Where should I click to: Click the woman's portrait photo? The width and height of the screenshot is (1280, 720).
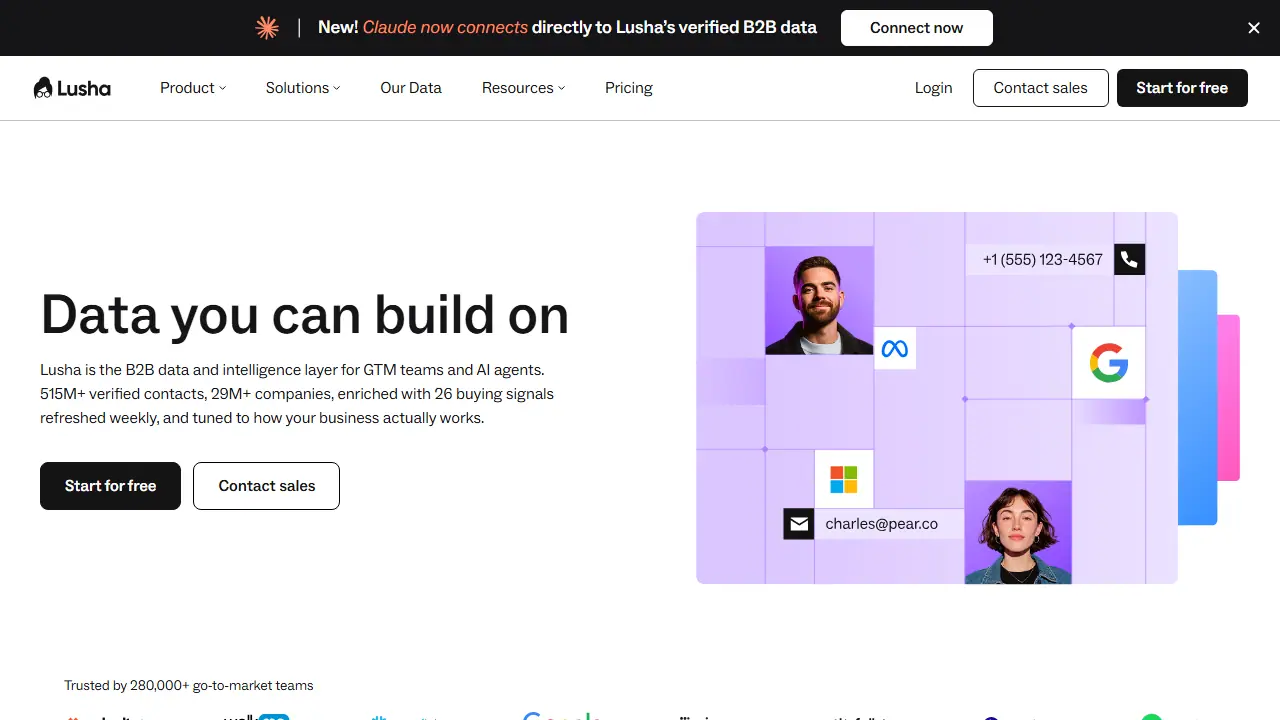coord(1018,532)
